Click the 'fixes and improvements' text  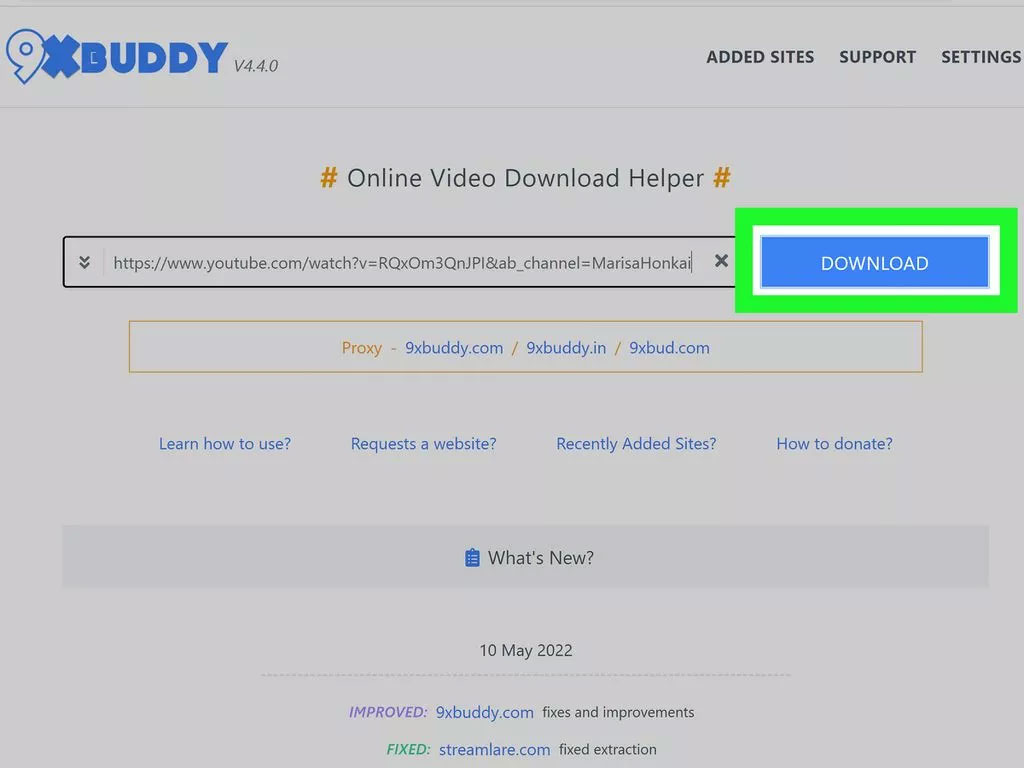tap(618, 712)
